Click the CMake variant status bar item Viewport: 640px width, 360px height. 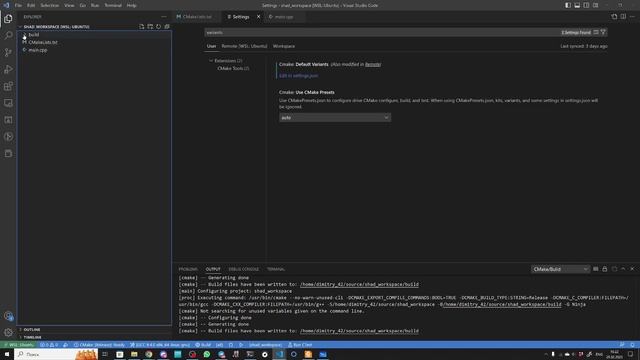click(x=99, y=345)
